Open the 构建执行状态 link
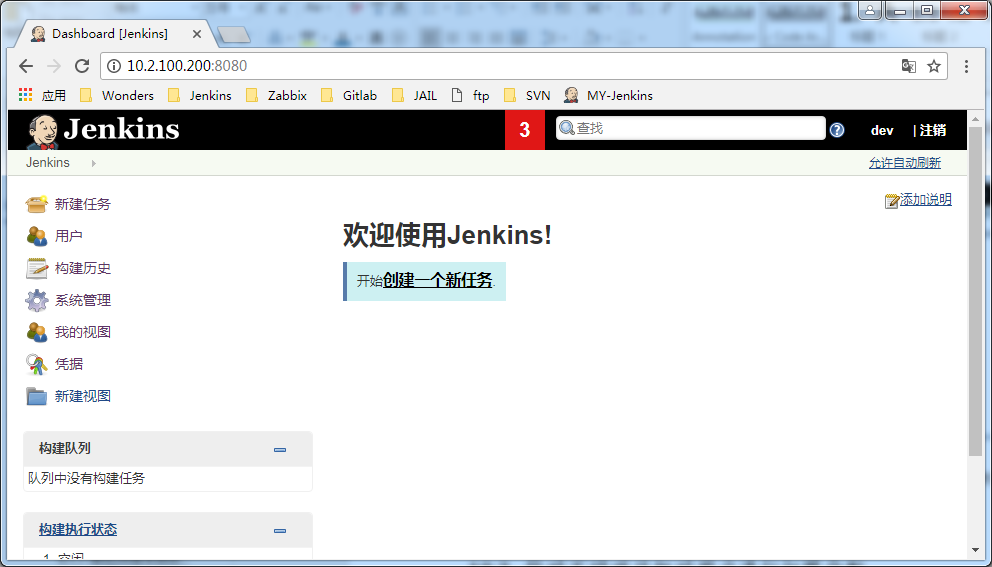The width and height of the screenshot is (992, 567). pyautogui.click(x=78, y=530)
